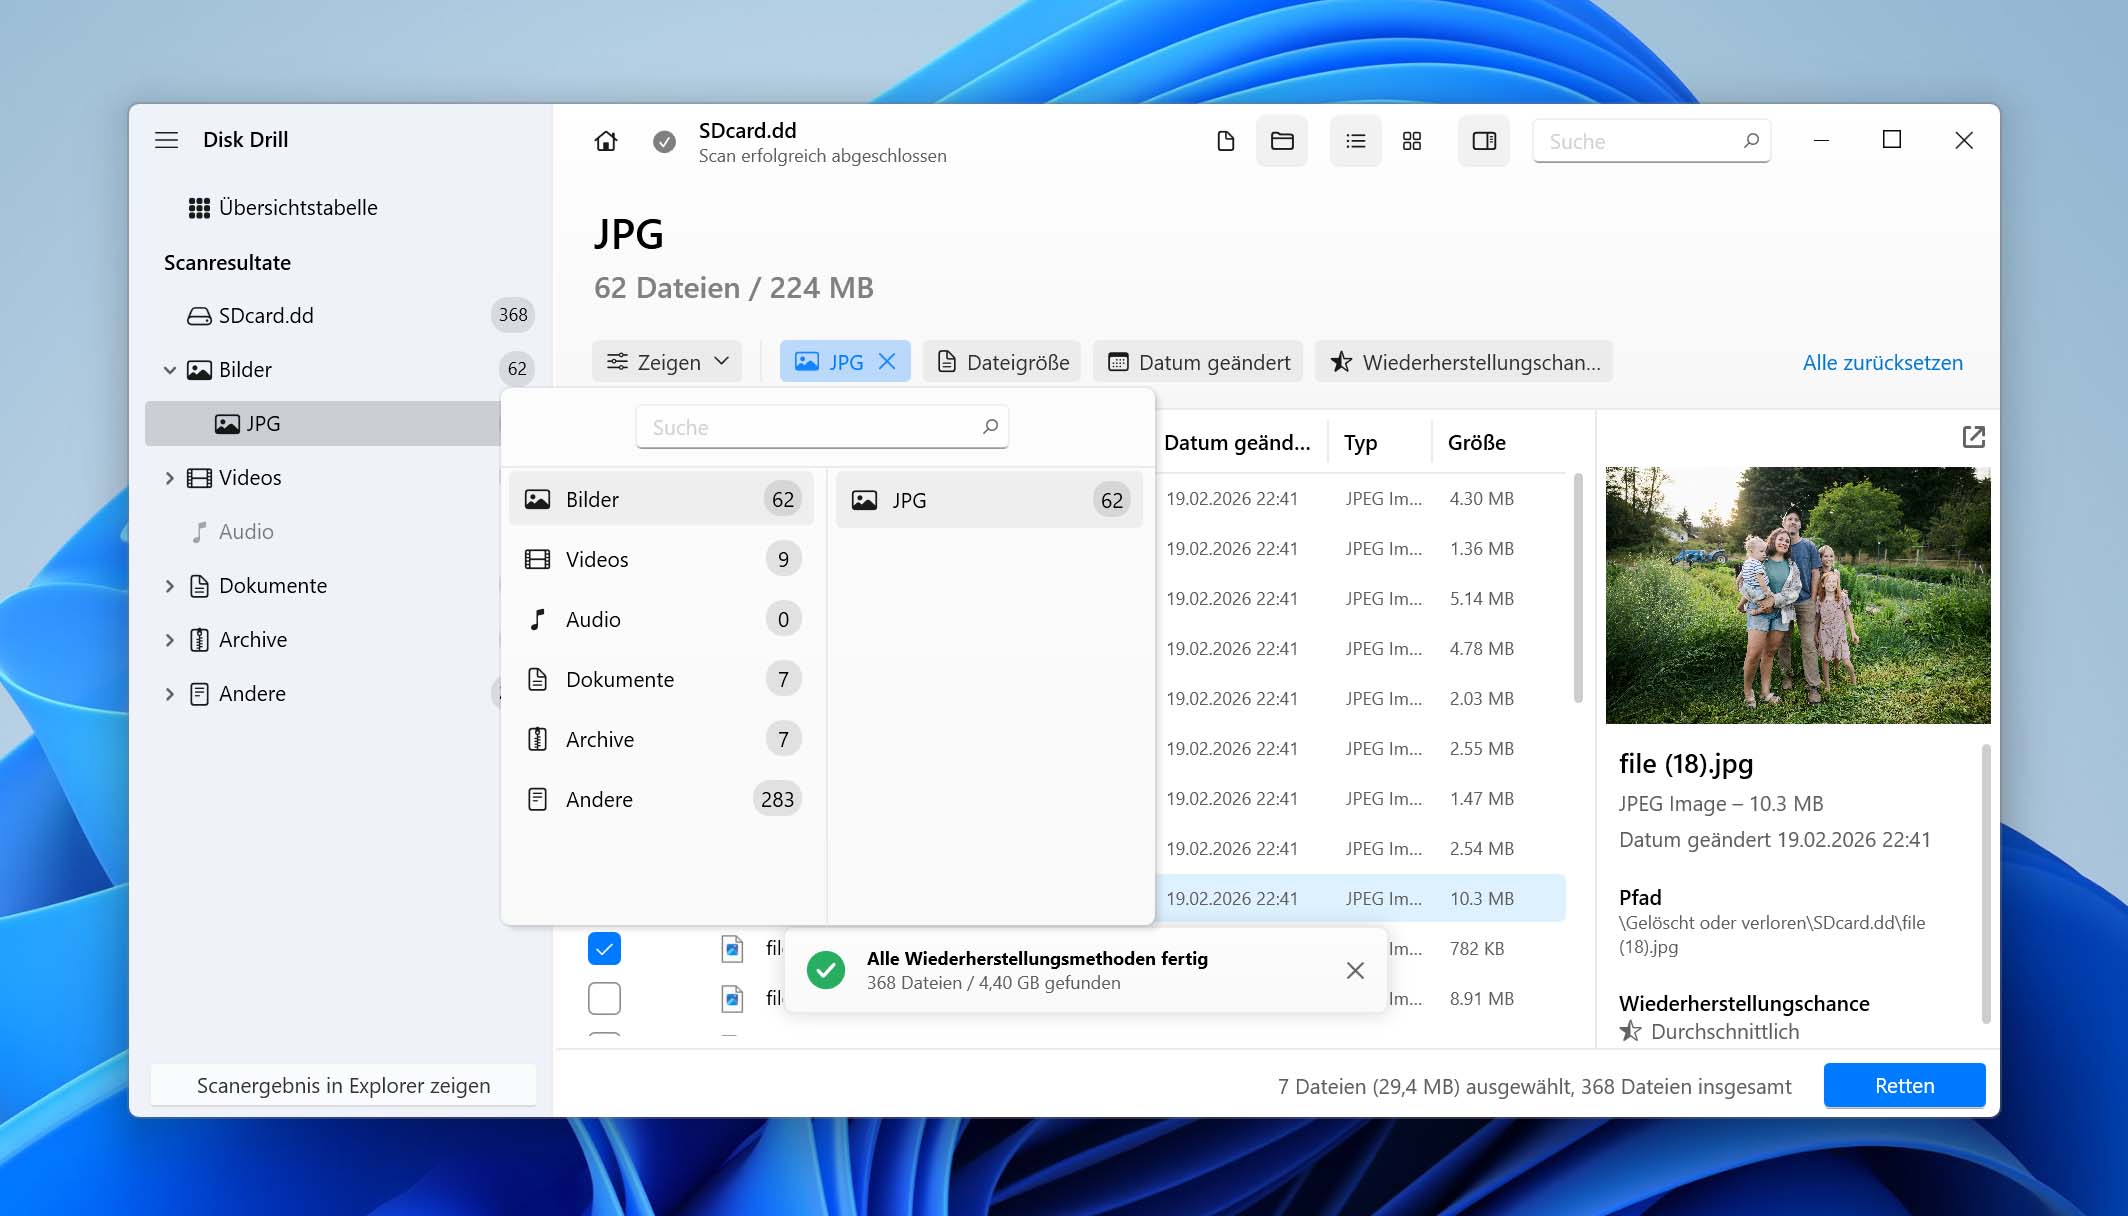Viewport: 2128px width, 1216px height.
Task: Toggle the preview side panel icon
Action: [x=1484, y=141]
